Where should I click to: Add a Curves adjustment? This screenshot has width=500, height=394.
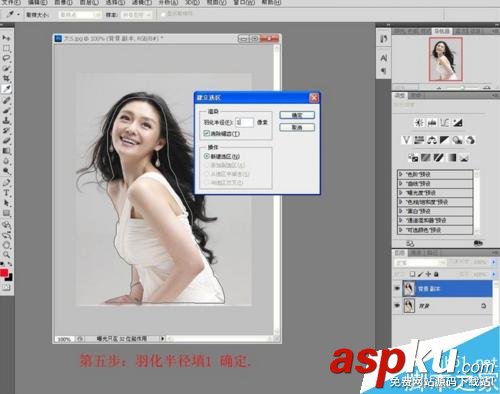(444, 122)
